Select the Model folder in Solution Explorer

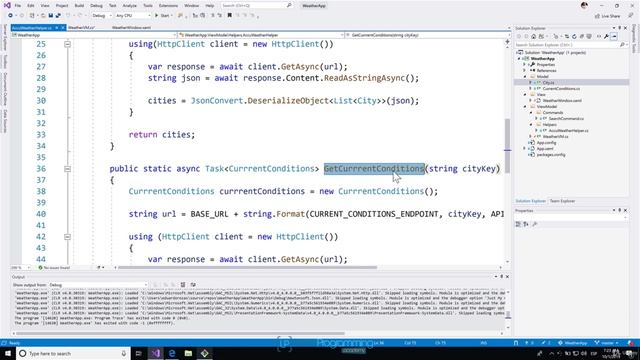542,76
